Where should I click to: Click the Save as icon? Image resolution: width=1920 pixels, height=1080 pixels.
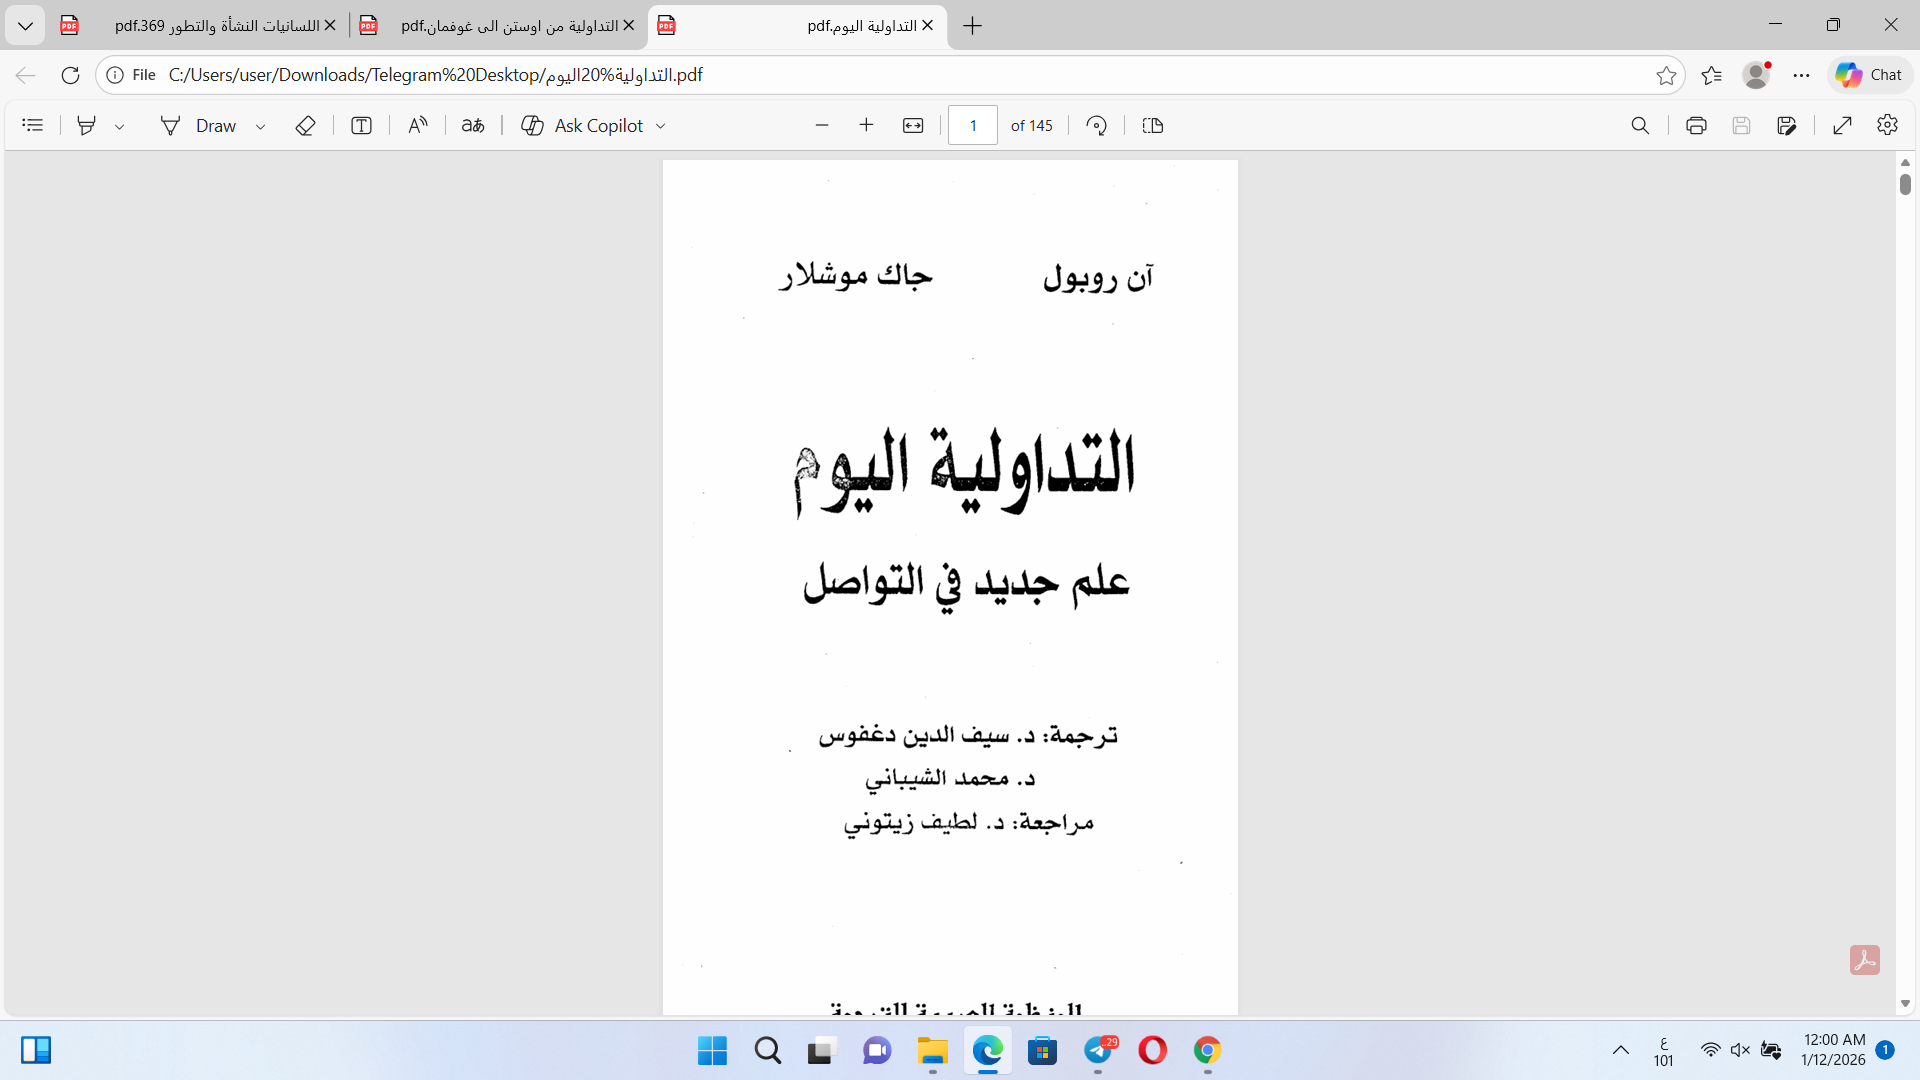(x=1787, y=125)
